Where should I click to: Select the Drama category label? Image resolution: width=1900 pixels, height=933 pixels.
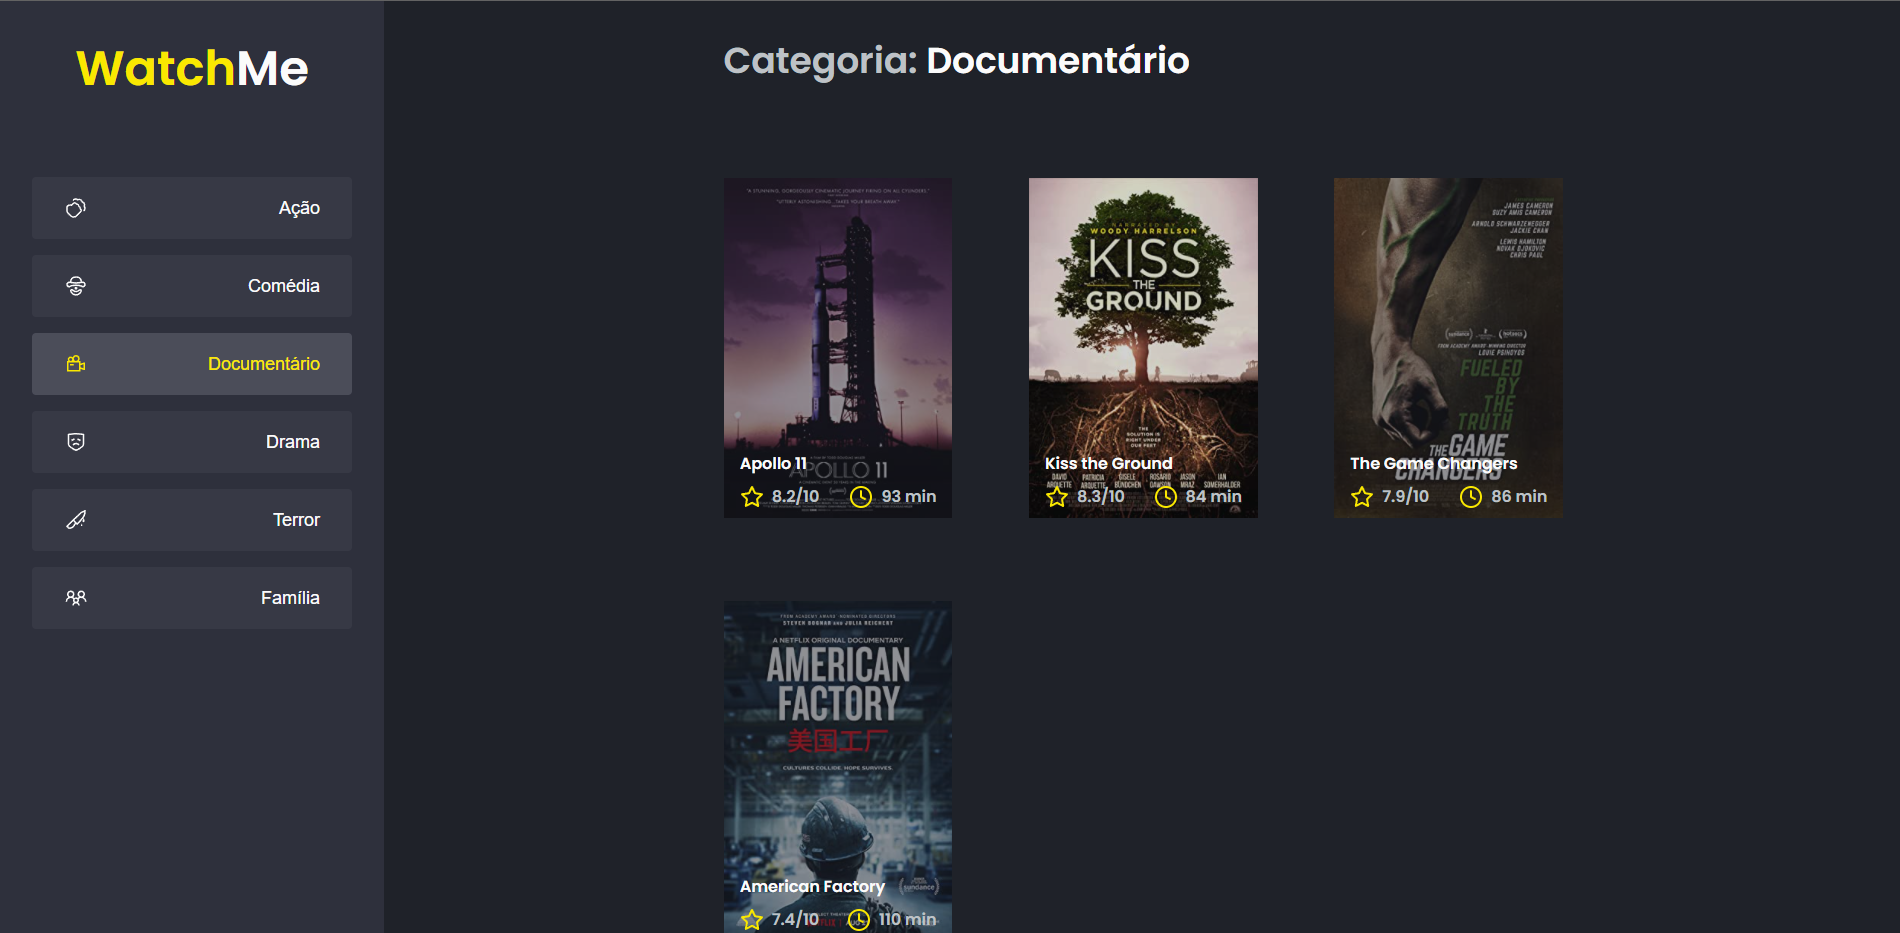coord(293,442)
